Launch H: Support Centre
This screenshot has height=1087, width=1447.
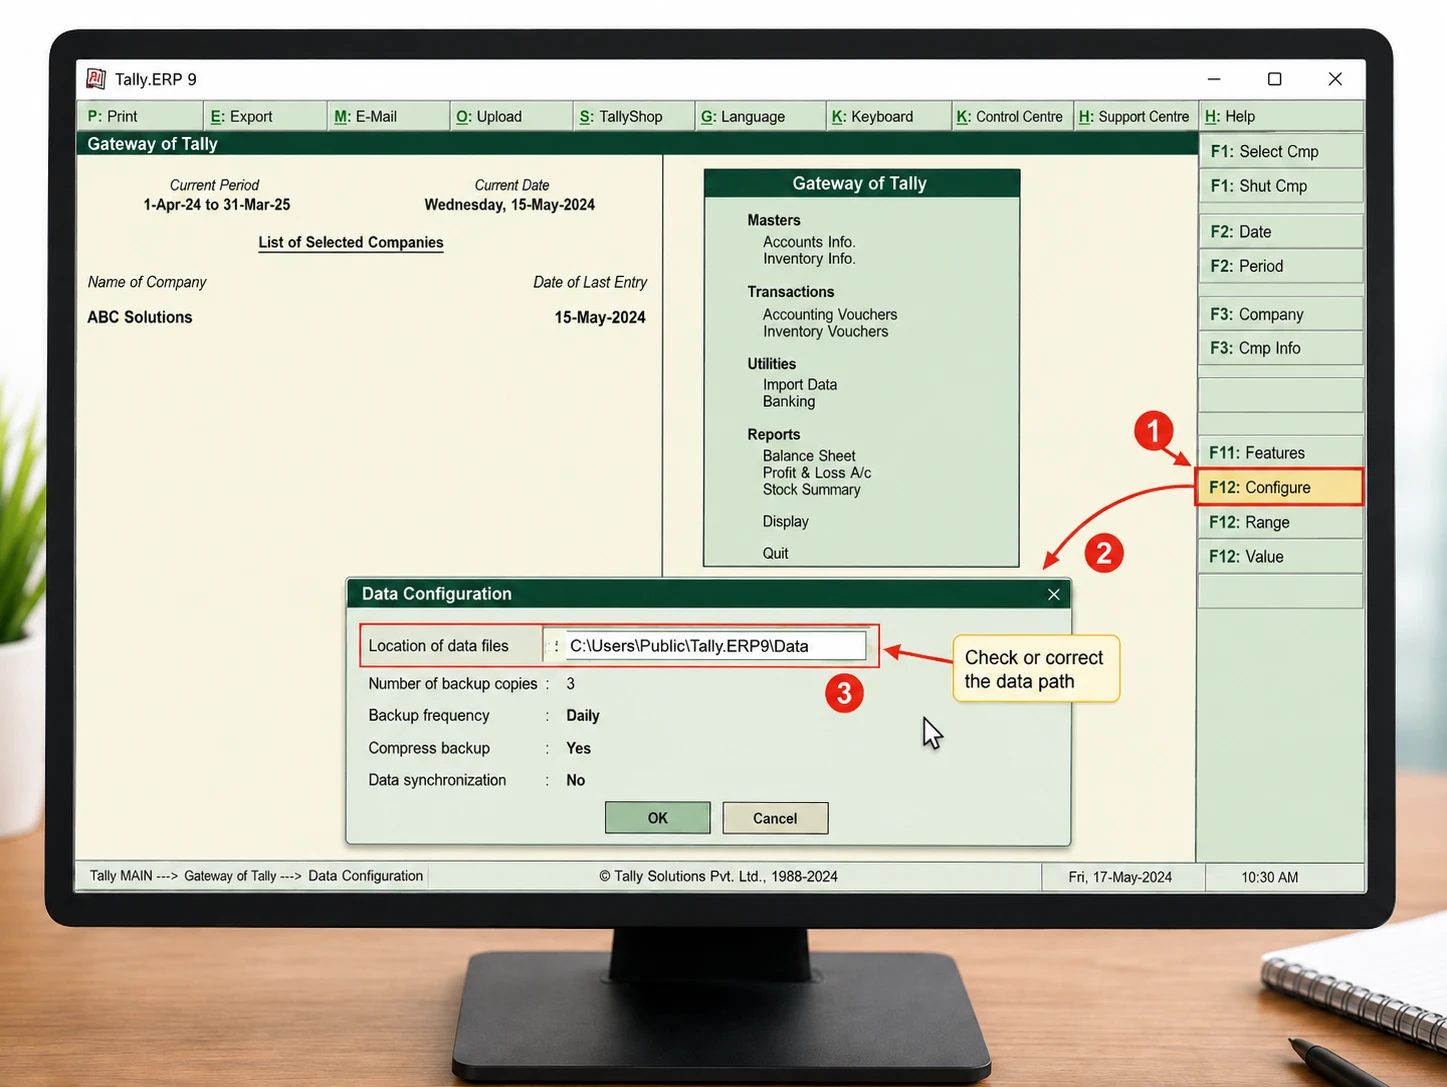(1134, 116)
